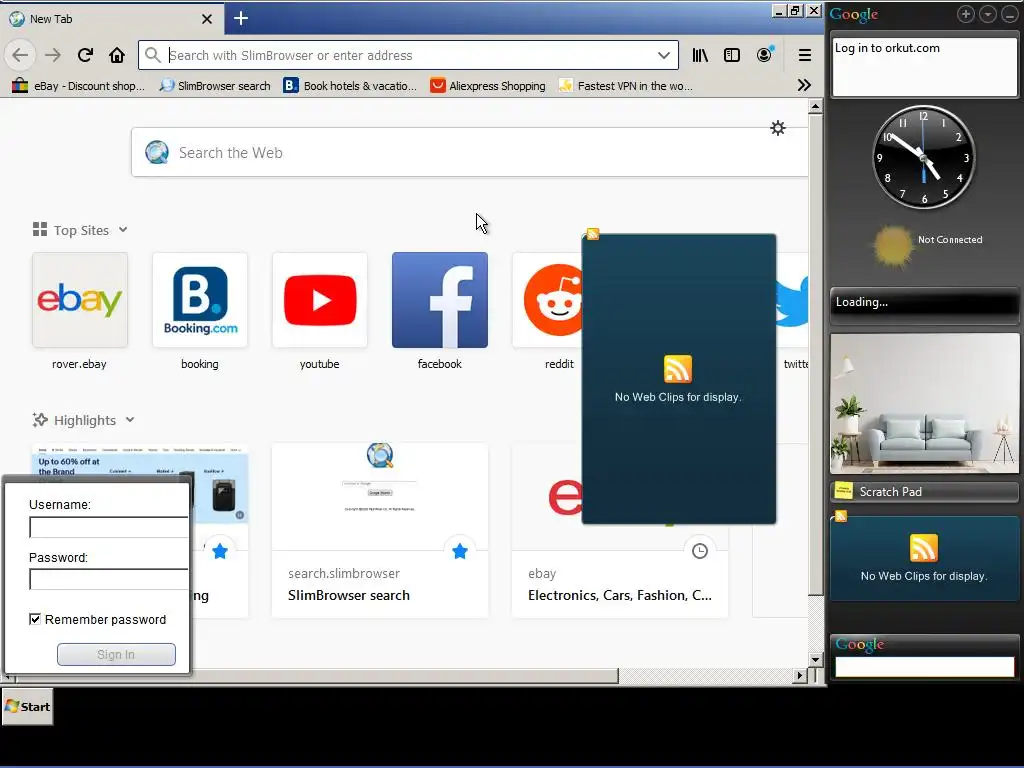Click the Log in to orkut.com gadget
The height and width of the screenshot is (768, 1024).
924,67
